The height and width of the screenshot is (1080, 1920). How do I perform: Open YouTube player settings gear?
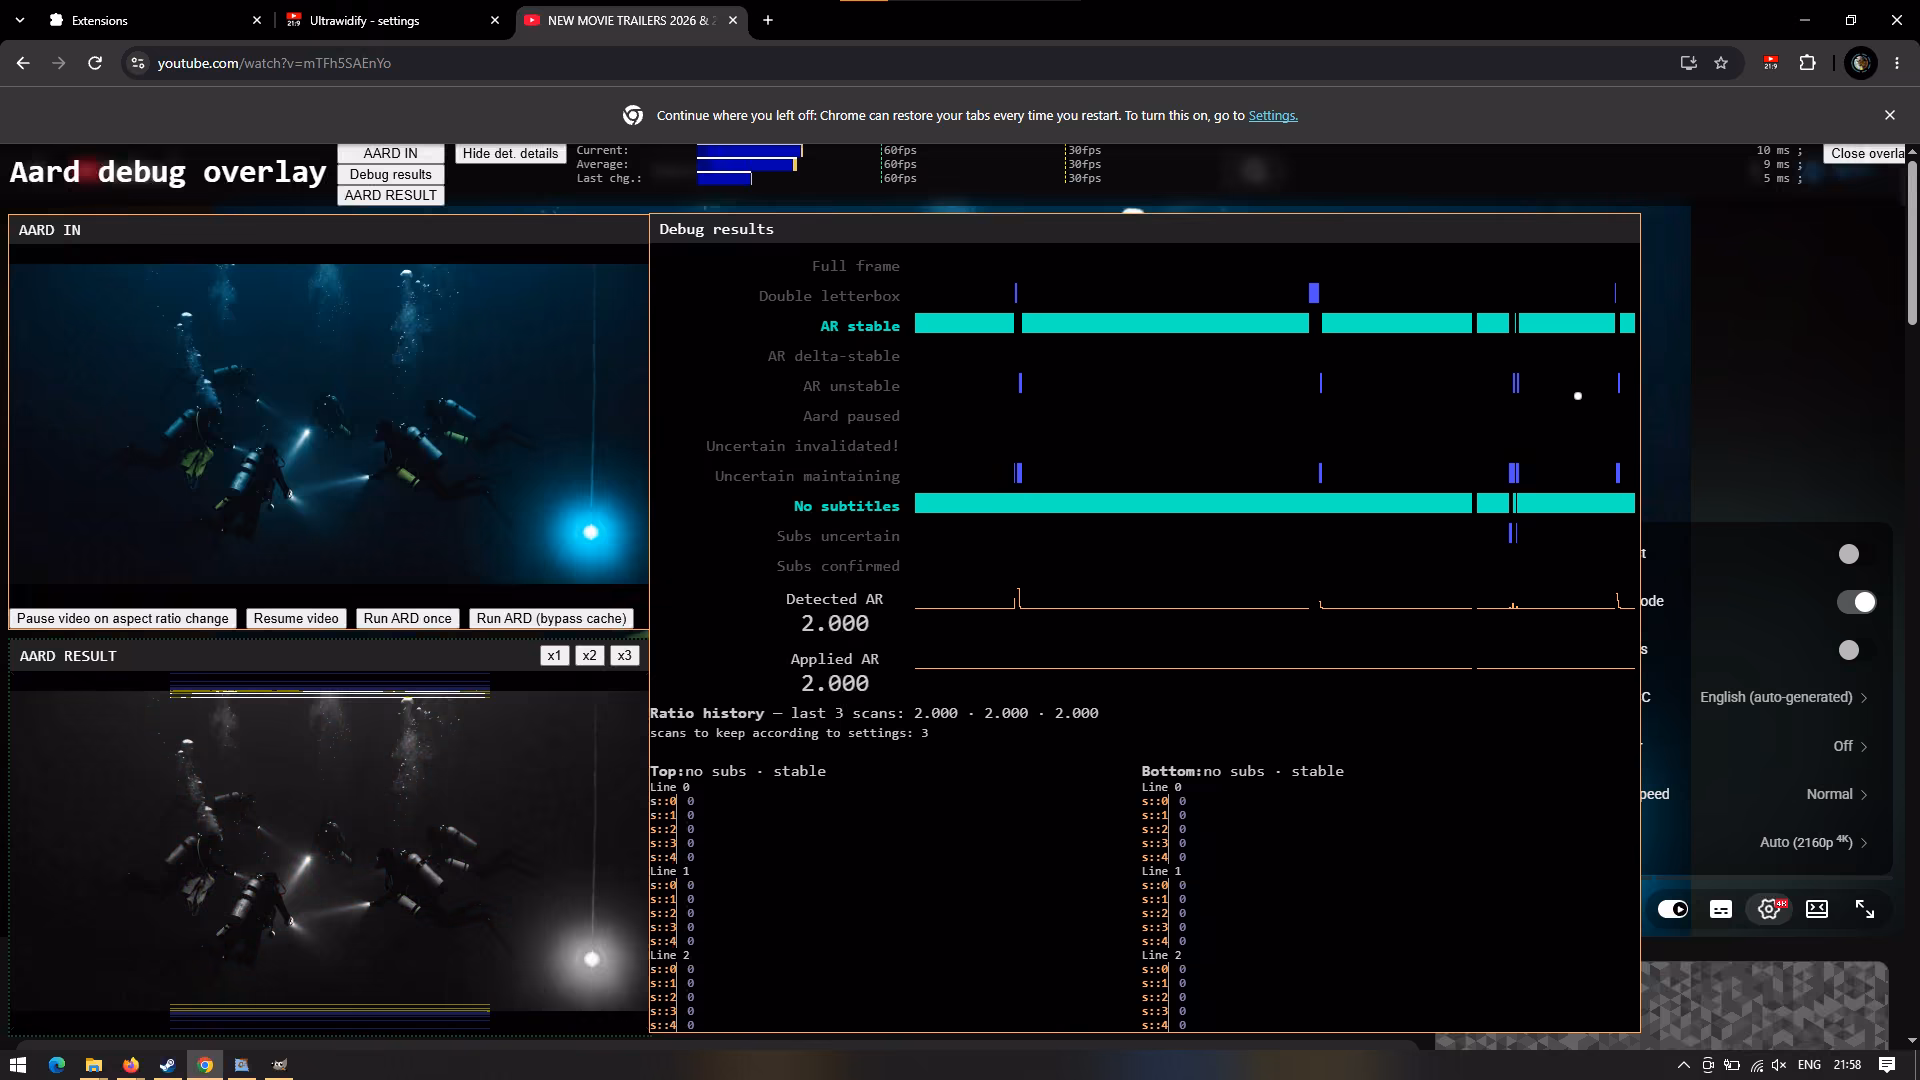1769,909
